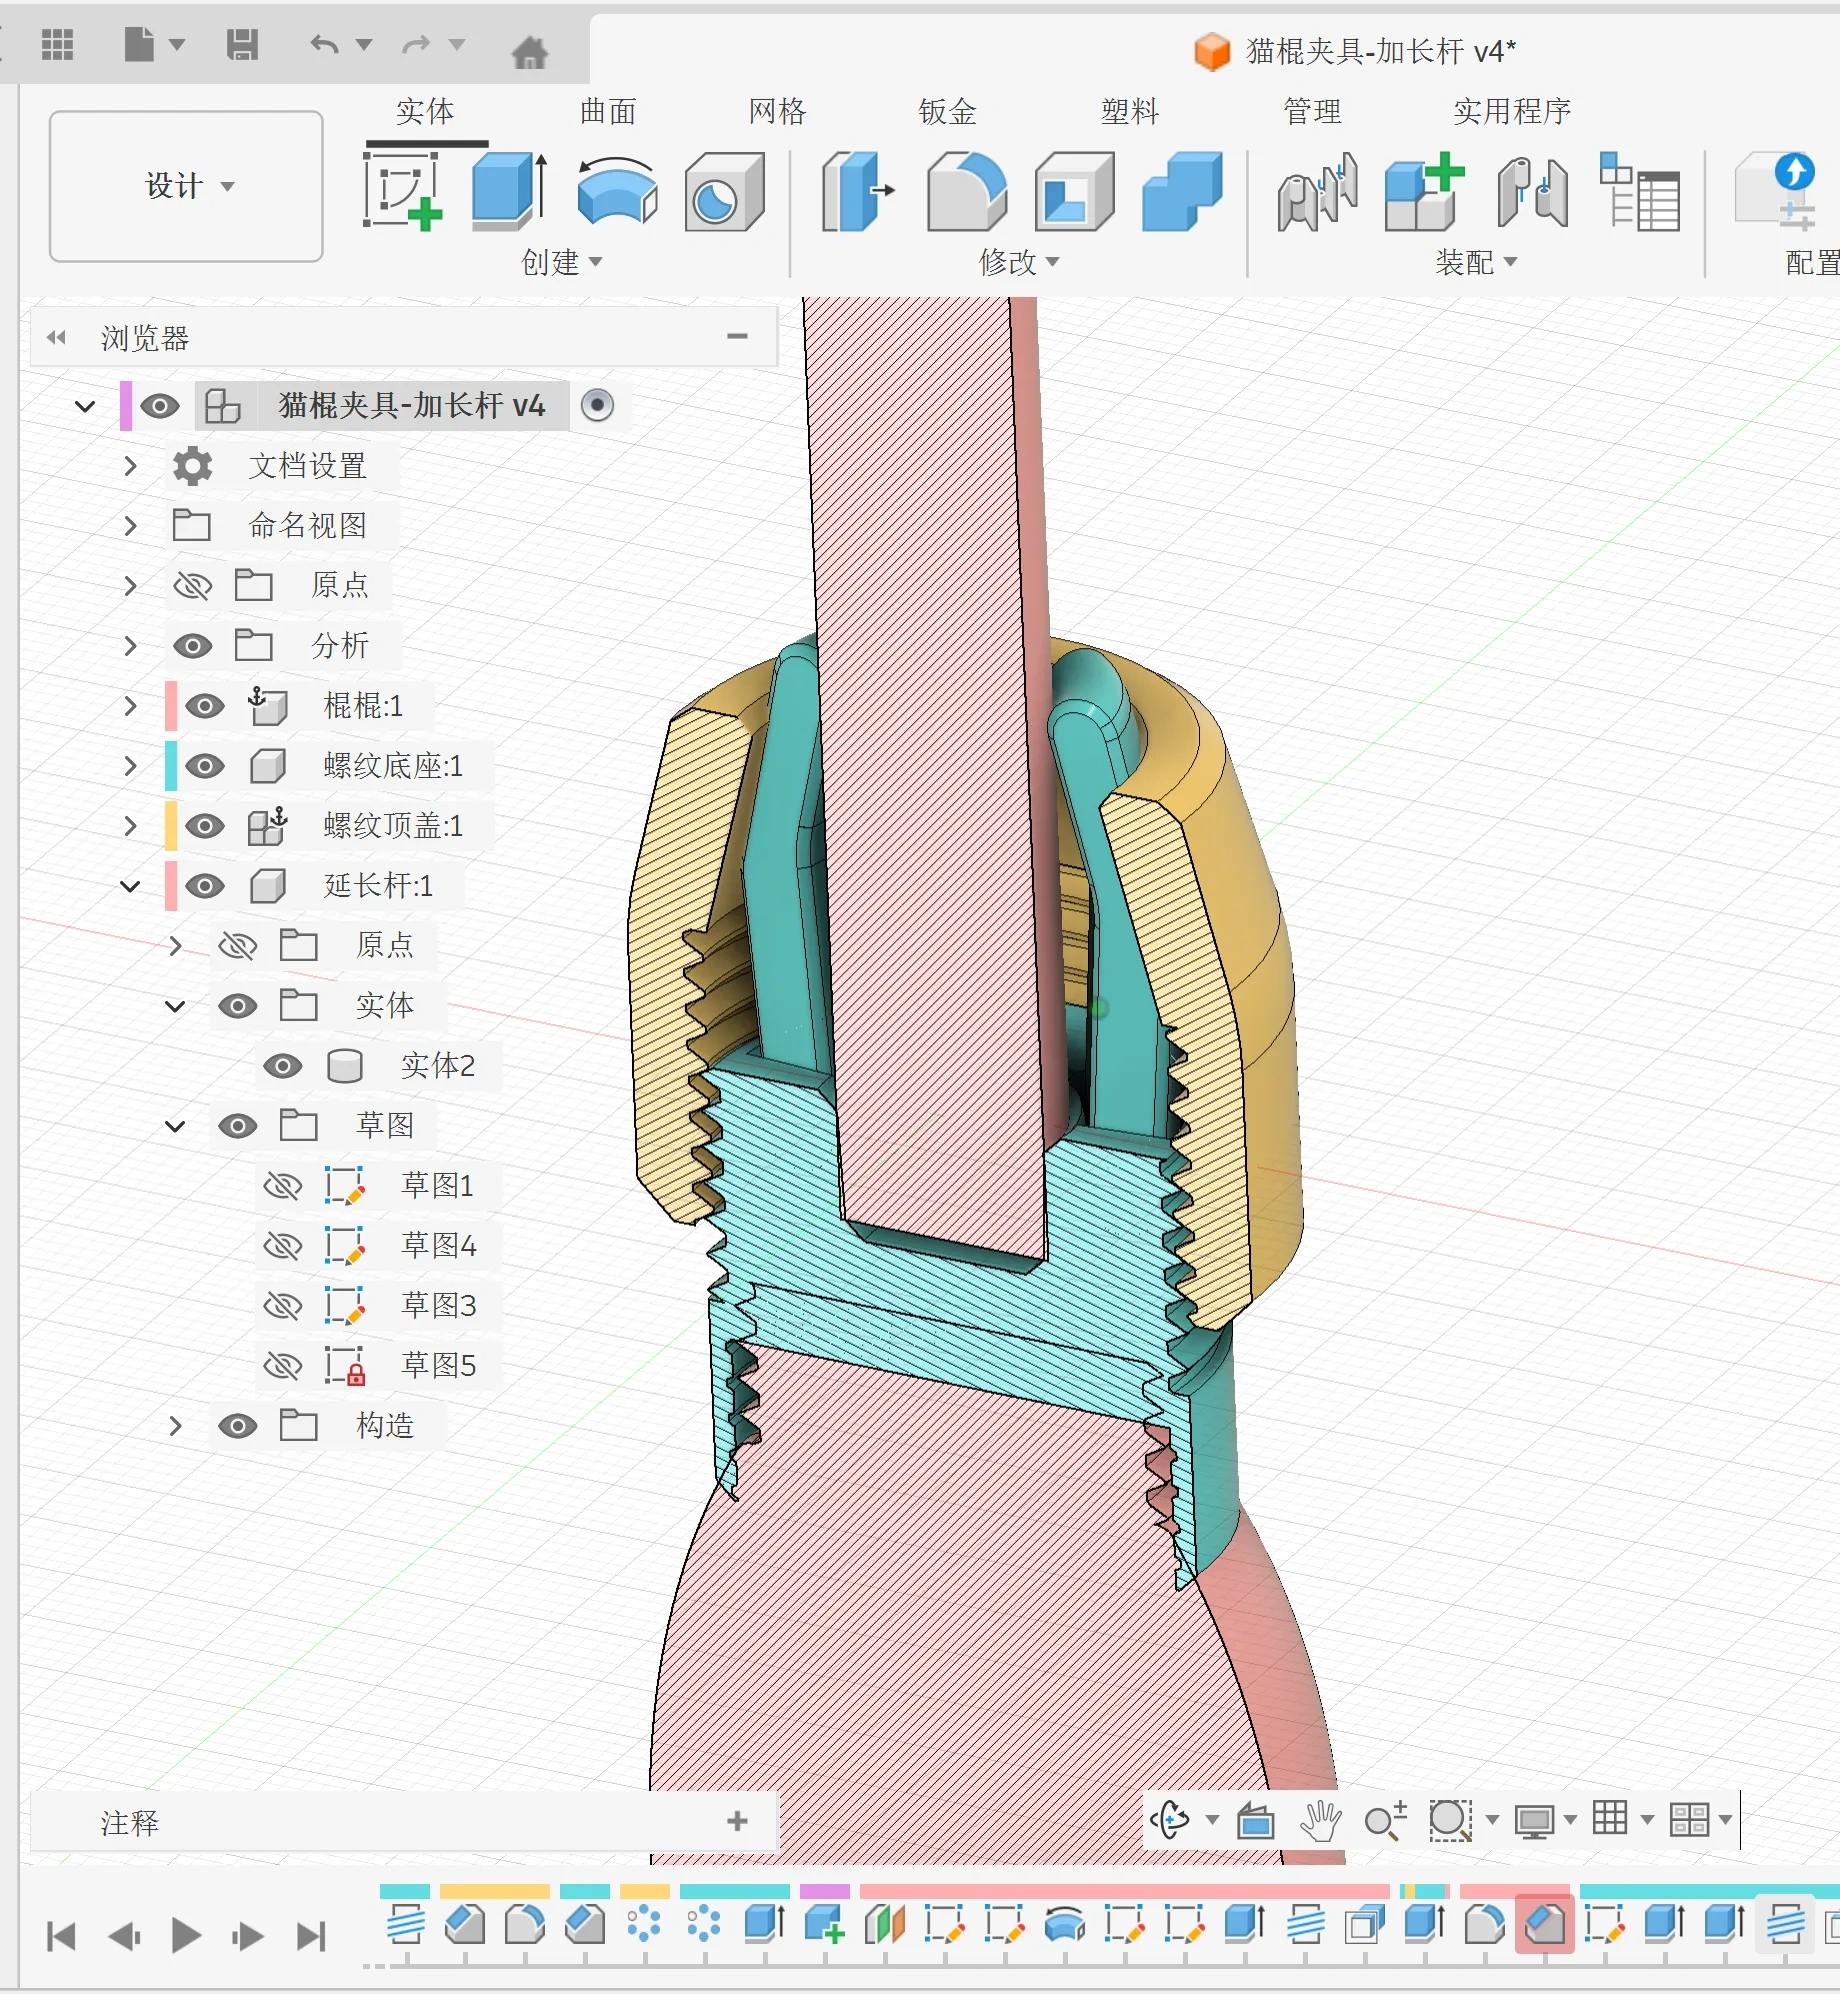Choose the Fillet tool icon
The height and width of the screenshot is (1994, 1840).
967,190
